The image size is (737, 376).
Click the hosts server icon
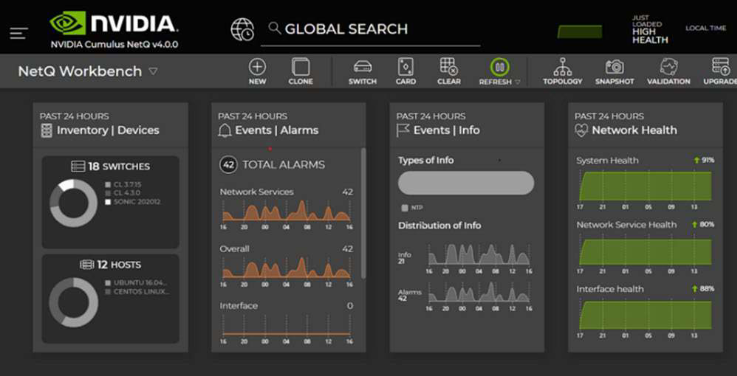click(87, 265)
